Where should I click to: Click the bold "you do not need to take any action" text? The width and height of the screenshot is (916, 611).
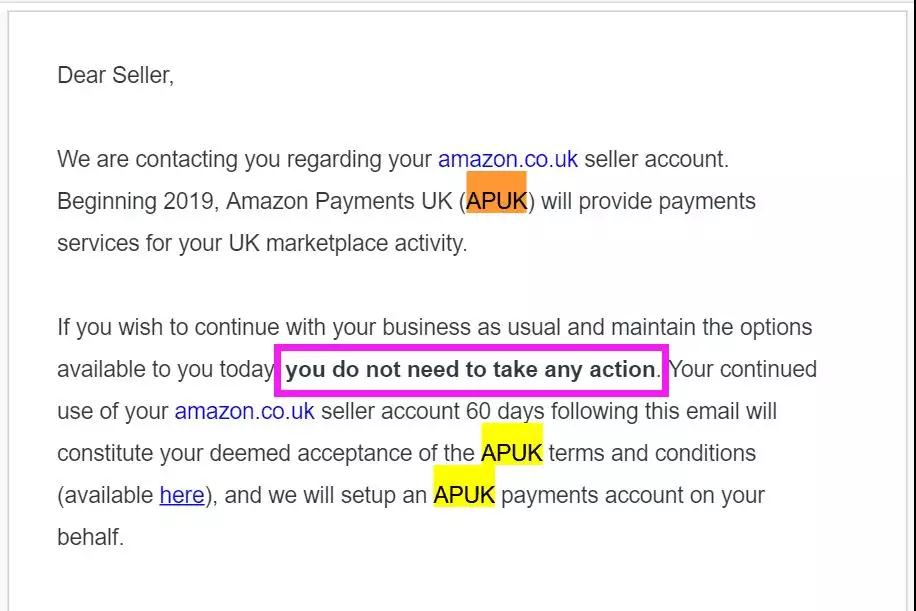[470, 370]
